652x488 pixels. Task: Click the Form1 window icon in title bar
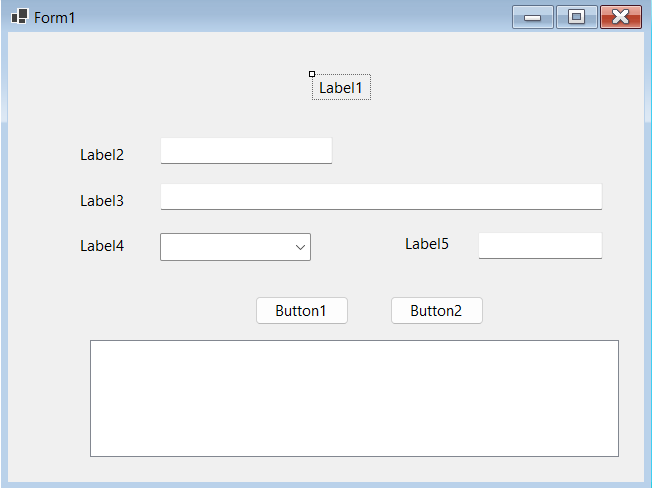tap(19, 17)
